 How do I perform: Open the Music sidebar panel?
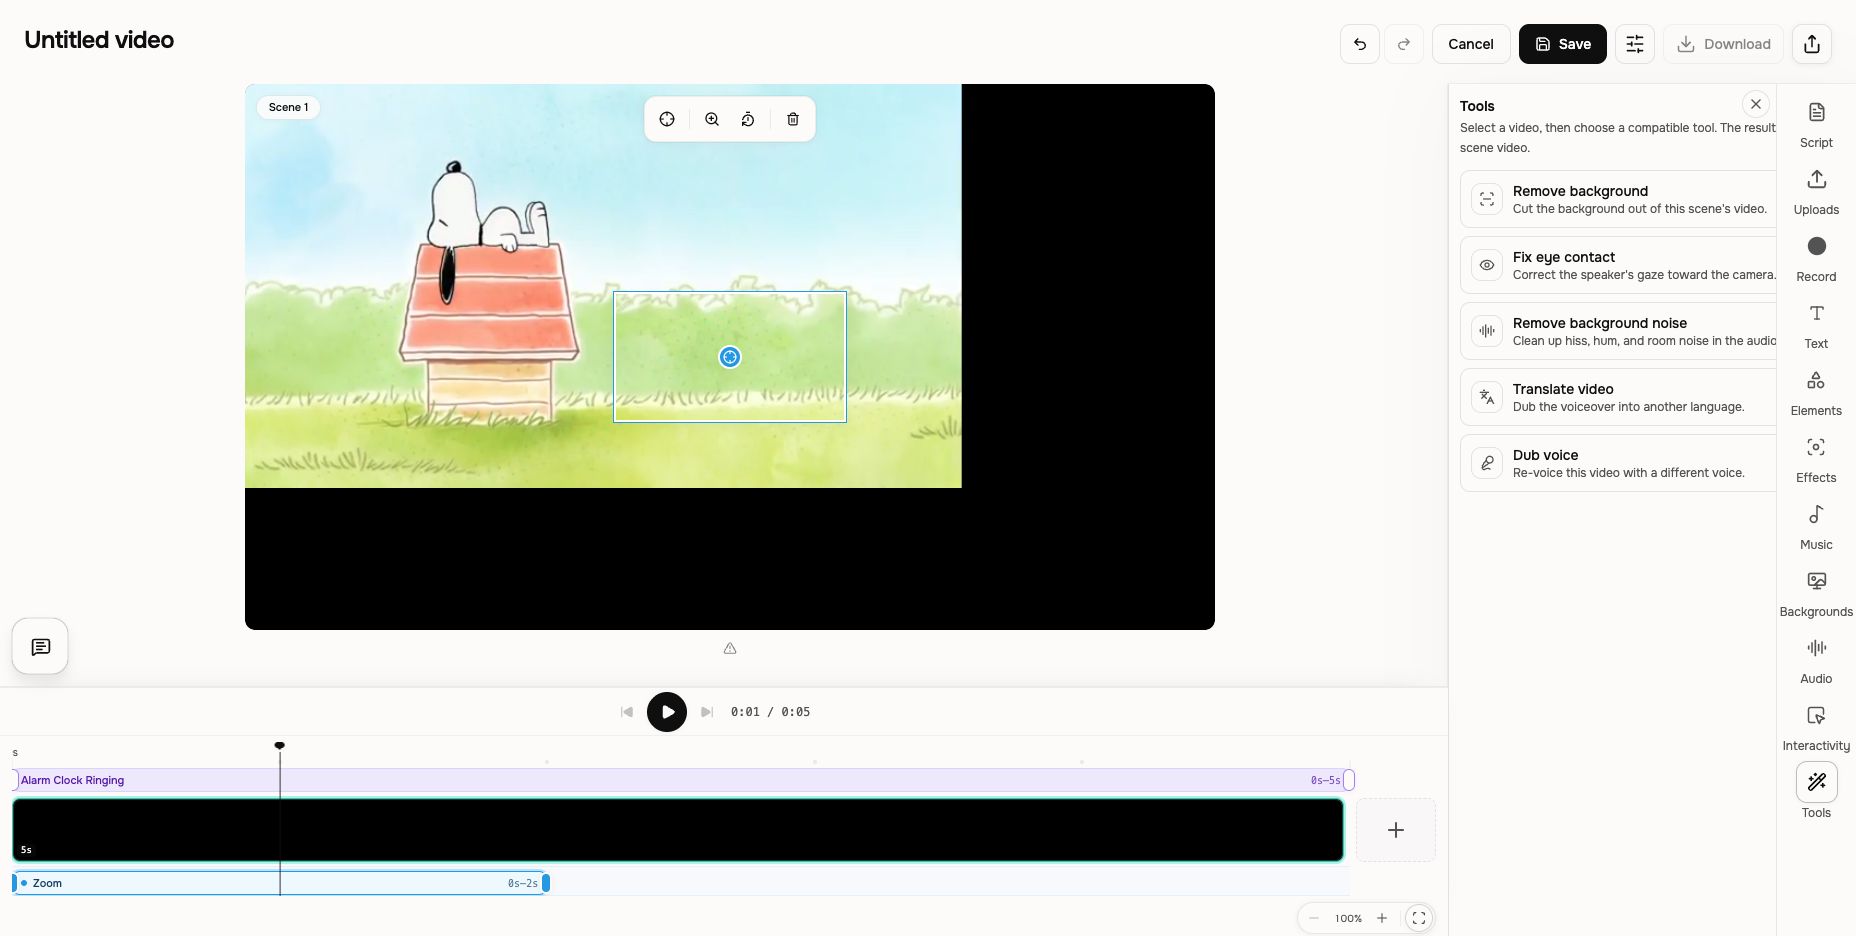point(1816,527)
